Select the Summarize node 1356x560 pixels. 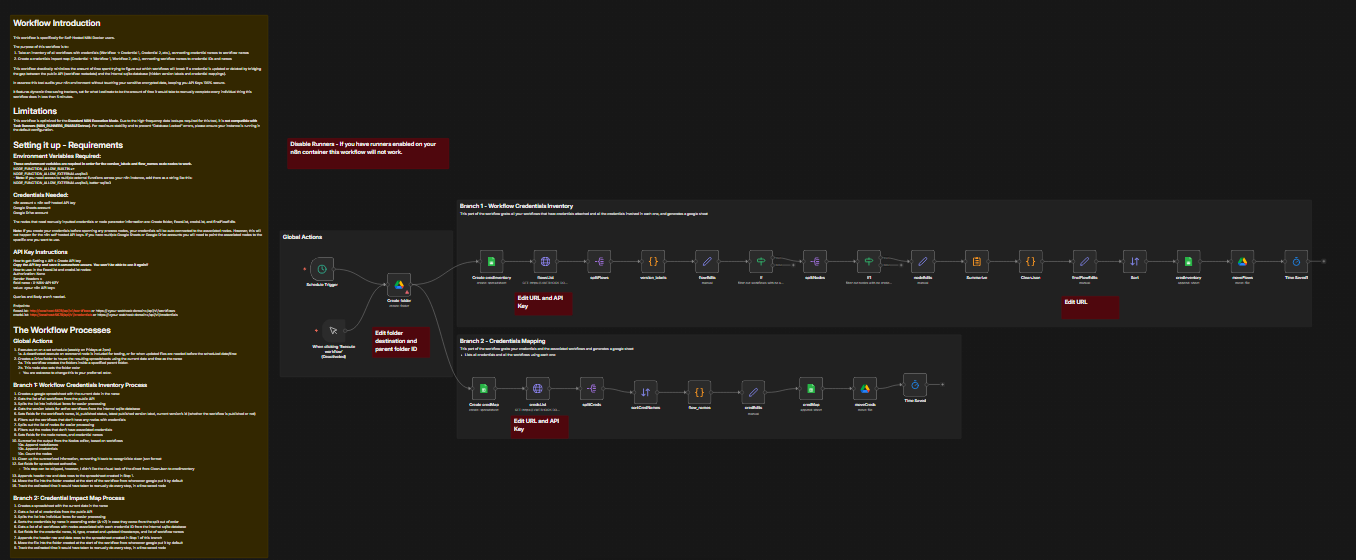click(x=978, y=261)
